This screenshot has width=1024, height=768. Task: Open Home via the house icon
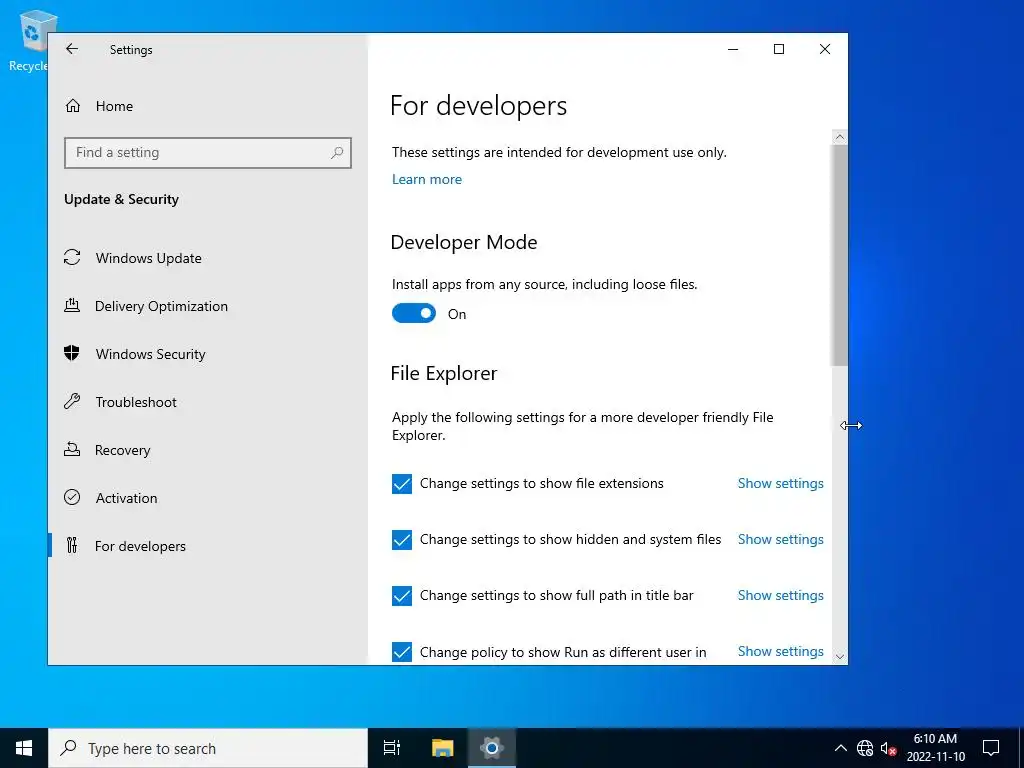click(72, 106)
